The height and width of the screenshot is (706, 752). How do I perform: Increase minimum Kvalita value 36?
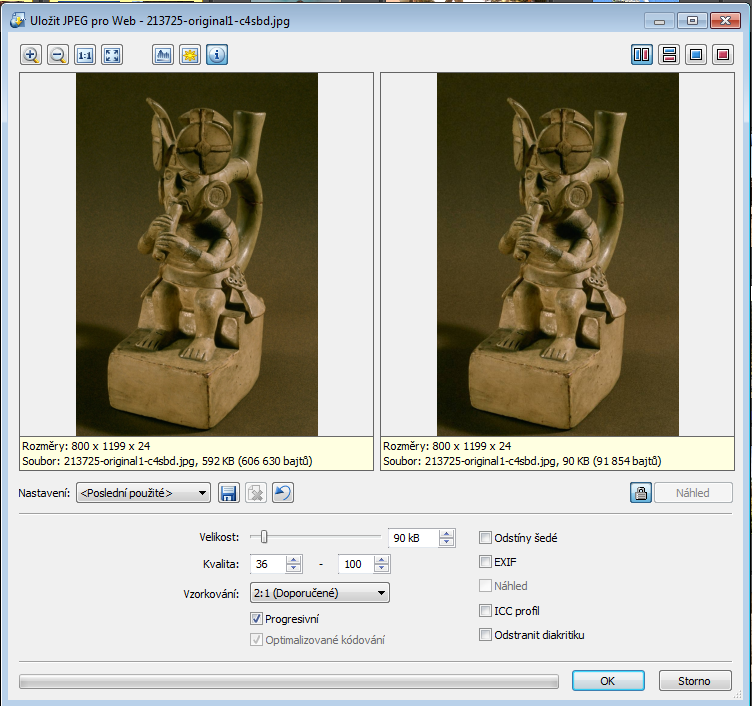[x=294, y=559]
